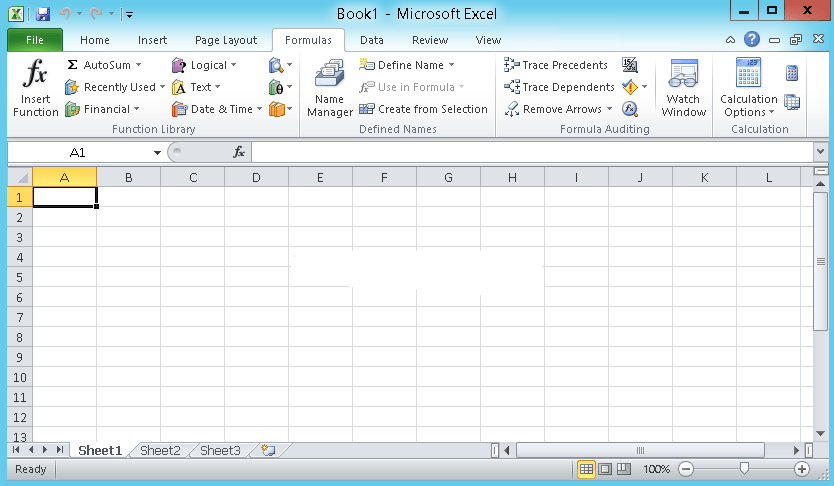Click the zoom slider handle

click(744, 468)
